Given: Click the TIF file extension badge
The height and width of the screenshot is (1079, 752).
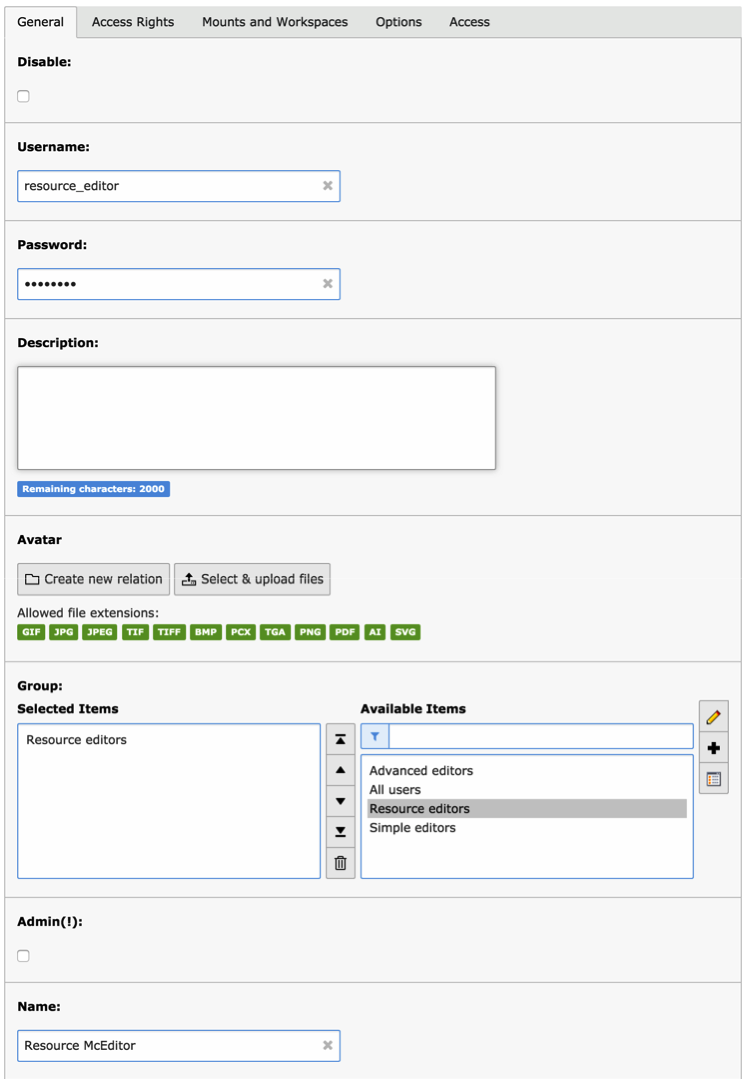Looking at the screenshot, I should [135, 632].
